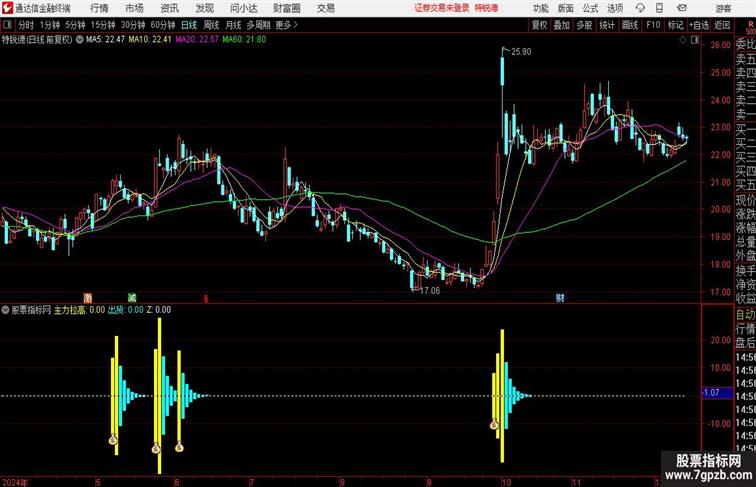This screenshot has height=487, width=756.
Task: Click the diamond icon above the price axis
Action: pos(683,41)
